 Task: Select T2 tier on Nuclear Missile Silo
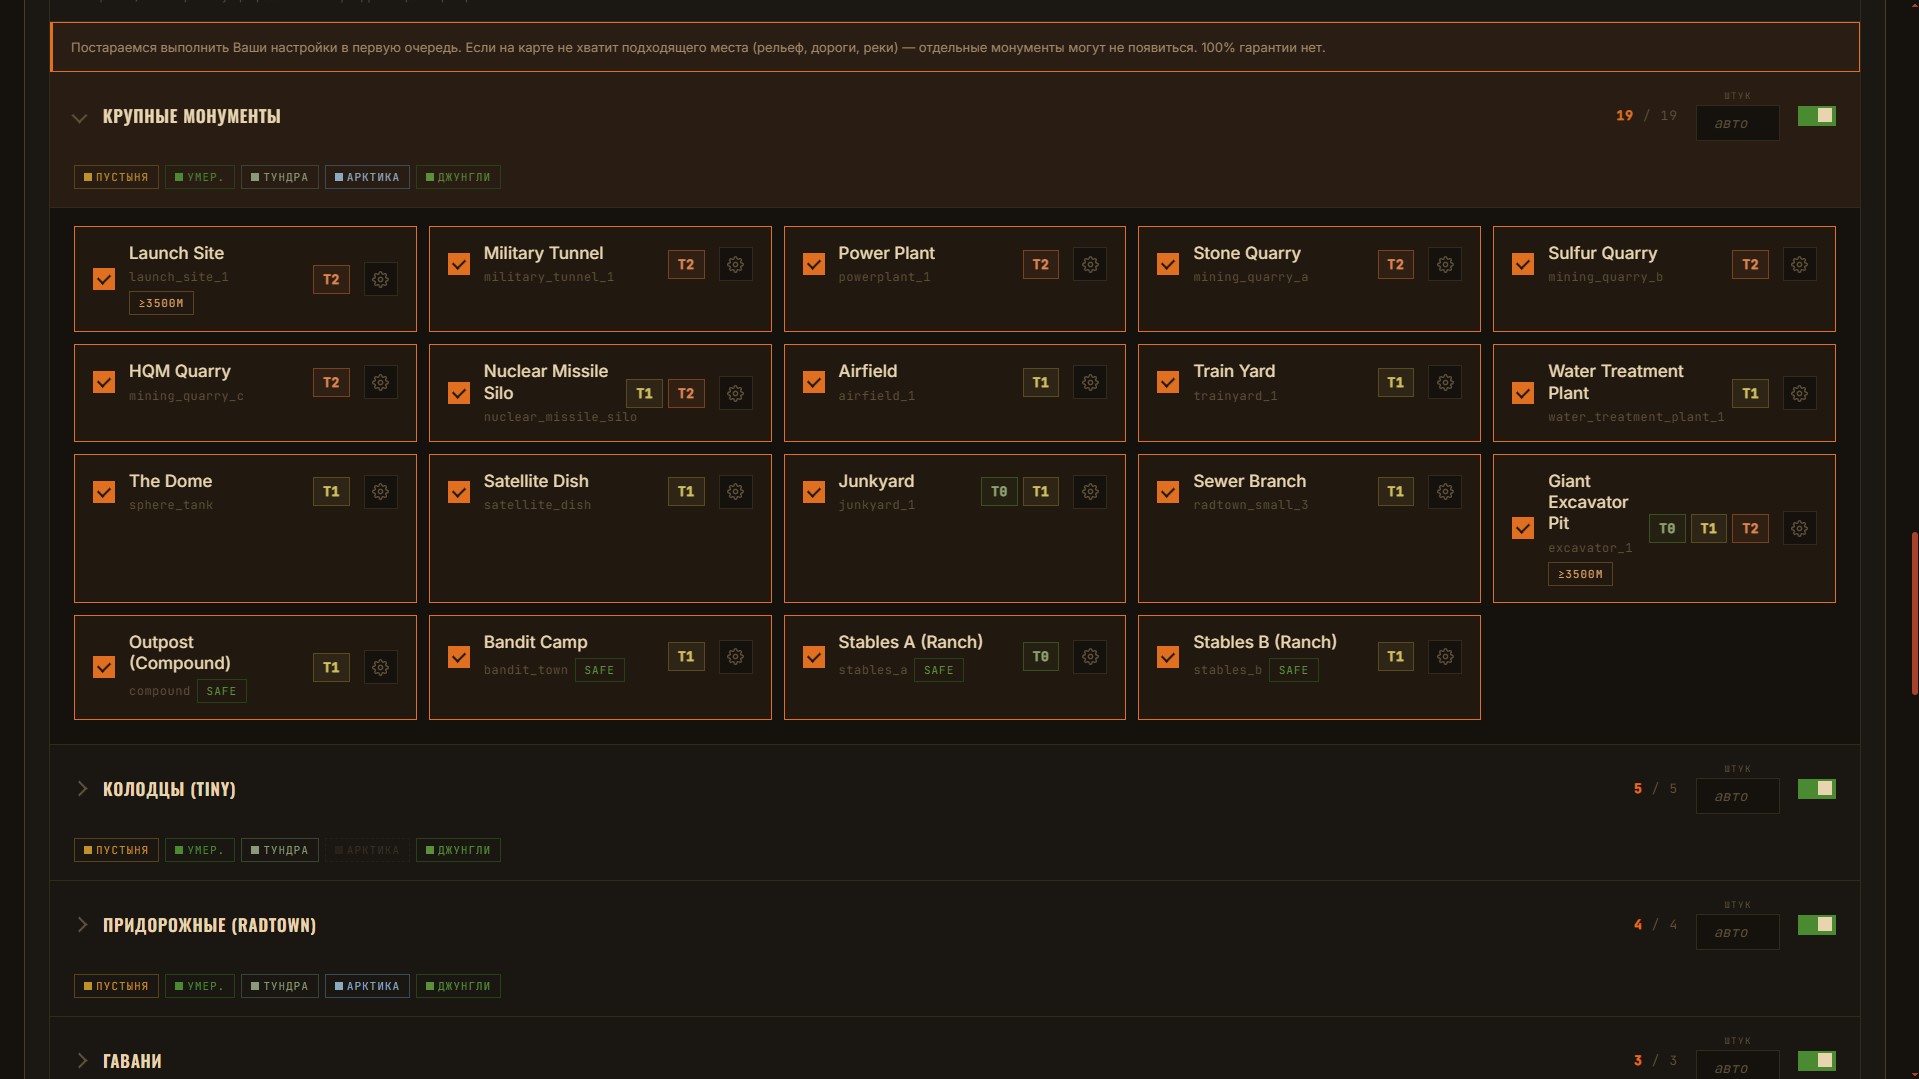click(x=686, y=394)
